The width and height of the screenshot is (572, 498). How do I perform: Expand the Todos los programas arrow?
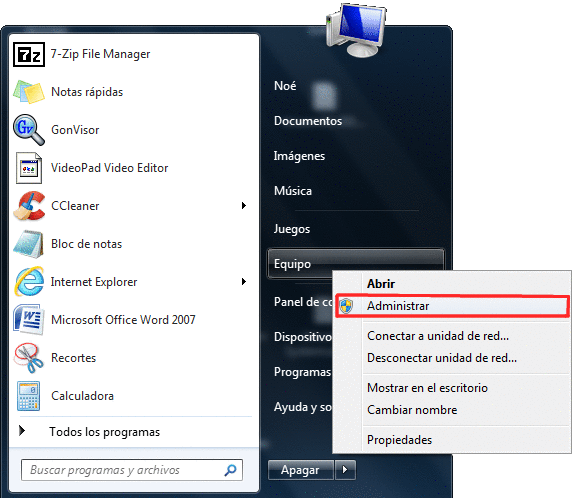pos(22,431)
